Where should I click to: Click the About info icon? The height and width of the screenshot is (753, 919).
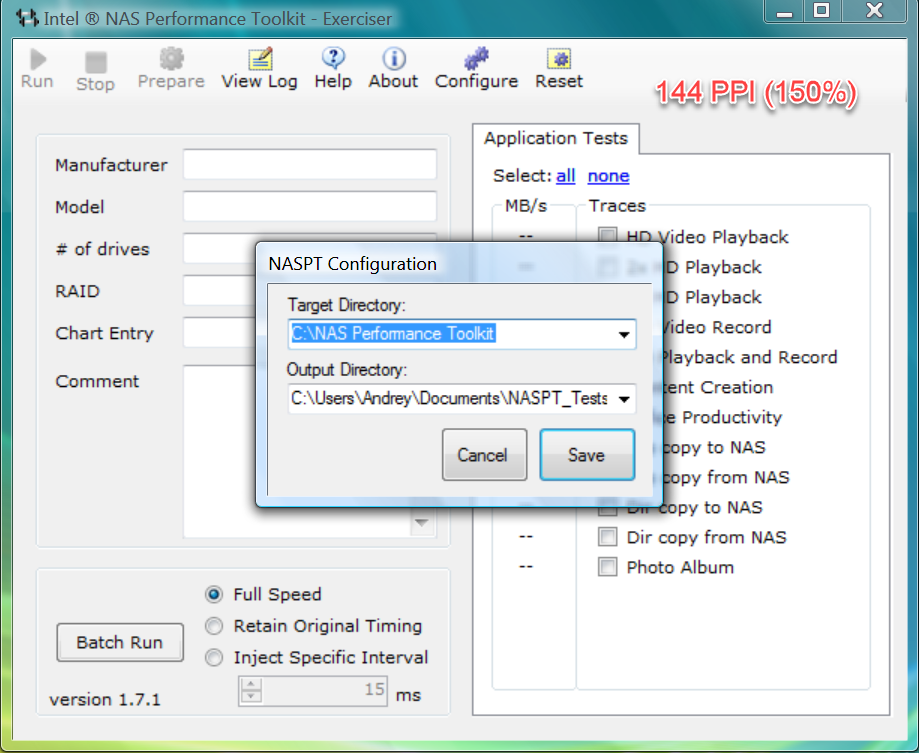[x=393, y=60]
